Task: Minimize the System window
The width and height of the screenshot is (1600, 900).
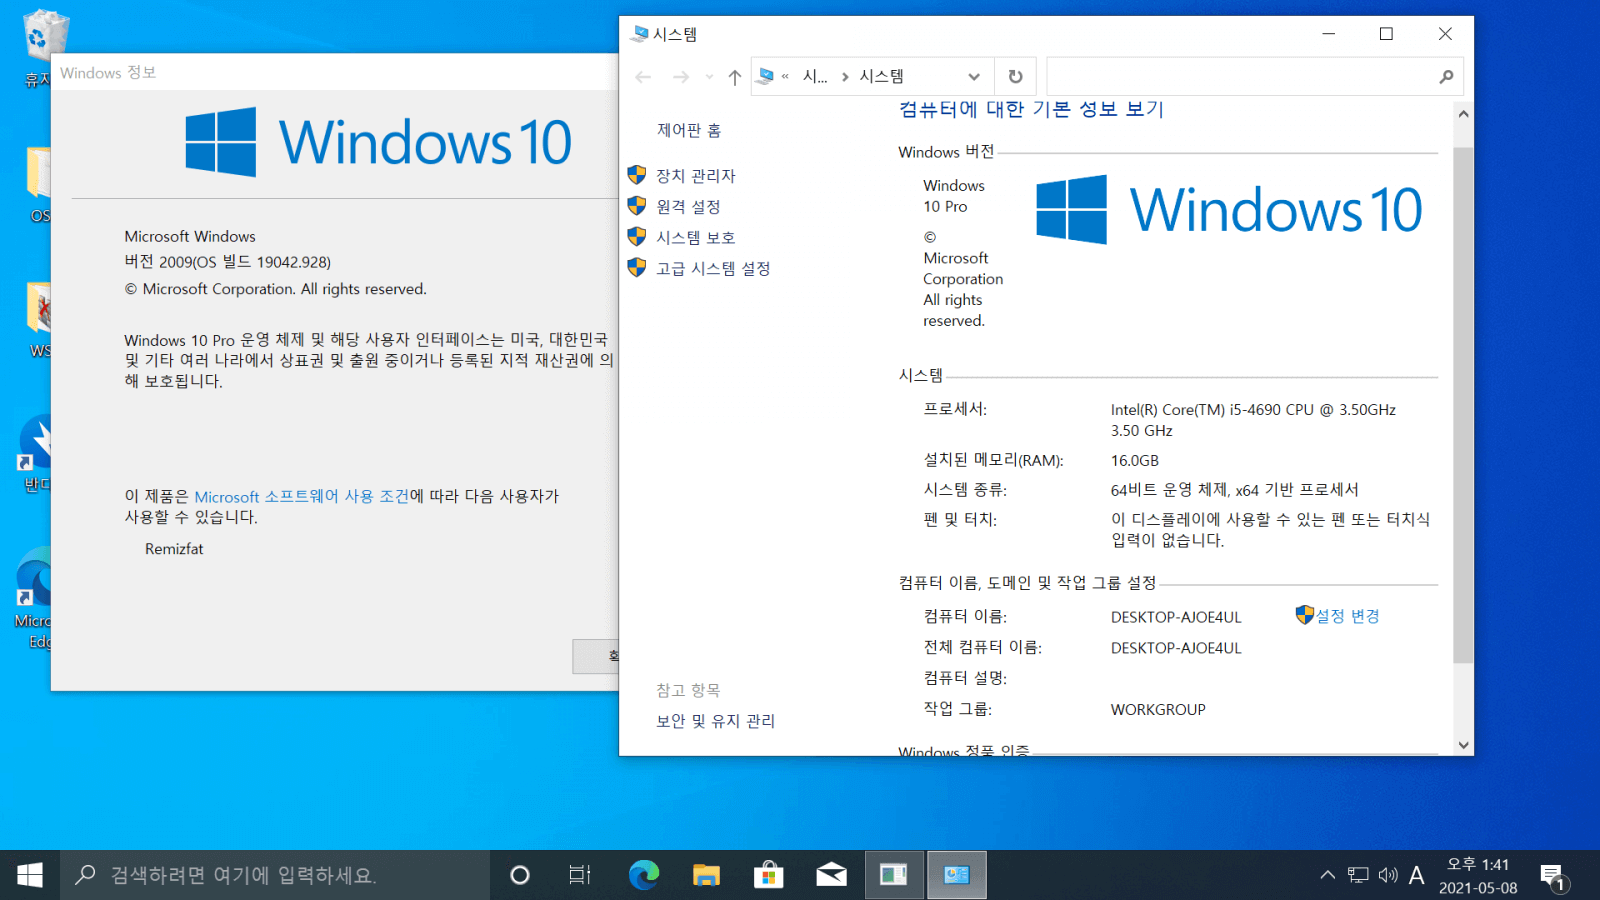Action: click(x=1328, y=34)
